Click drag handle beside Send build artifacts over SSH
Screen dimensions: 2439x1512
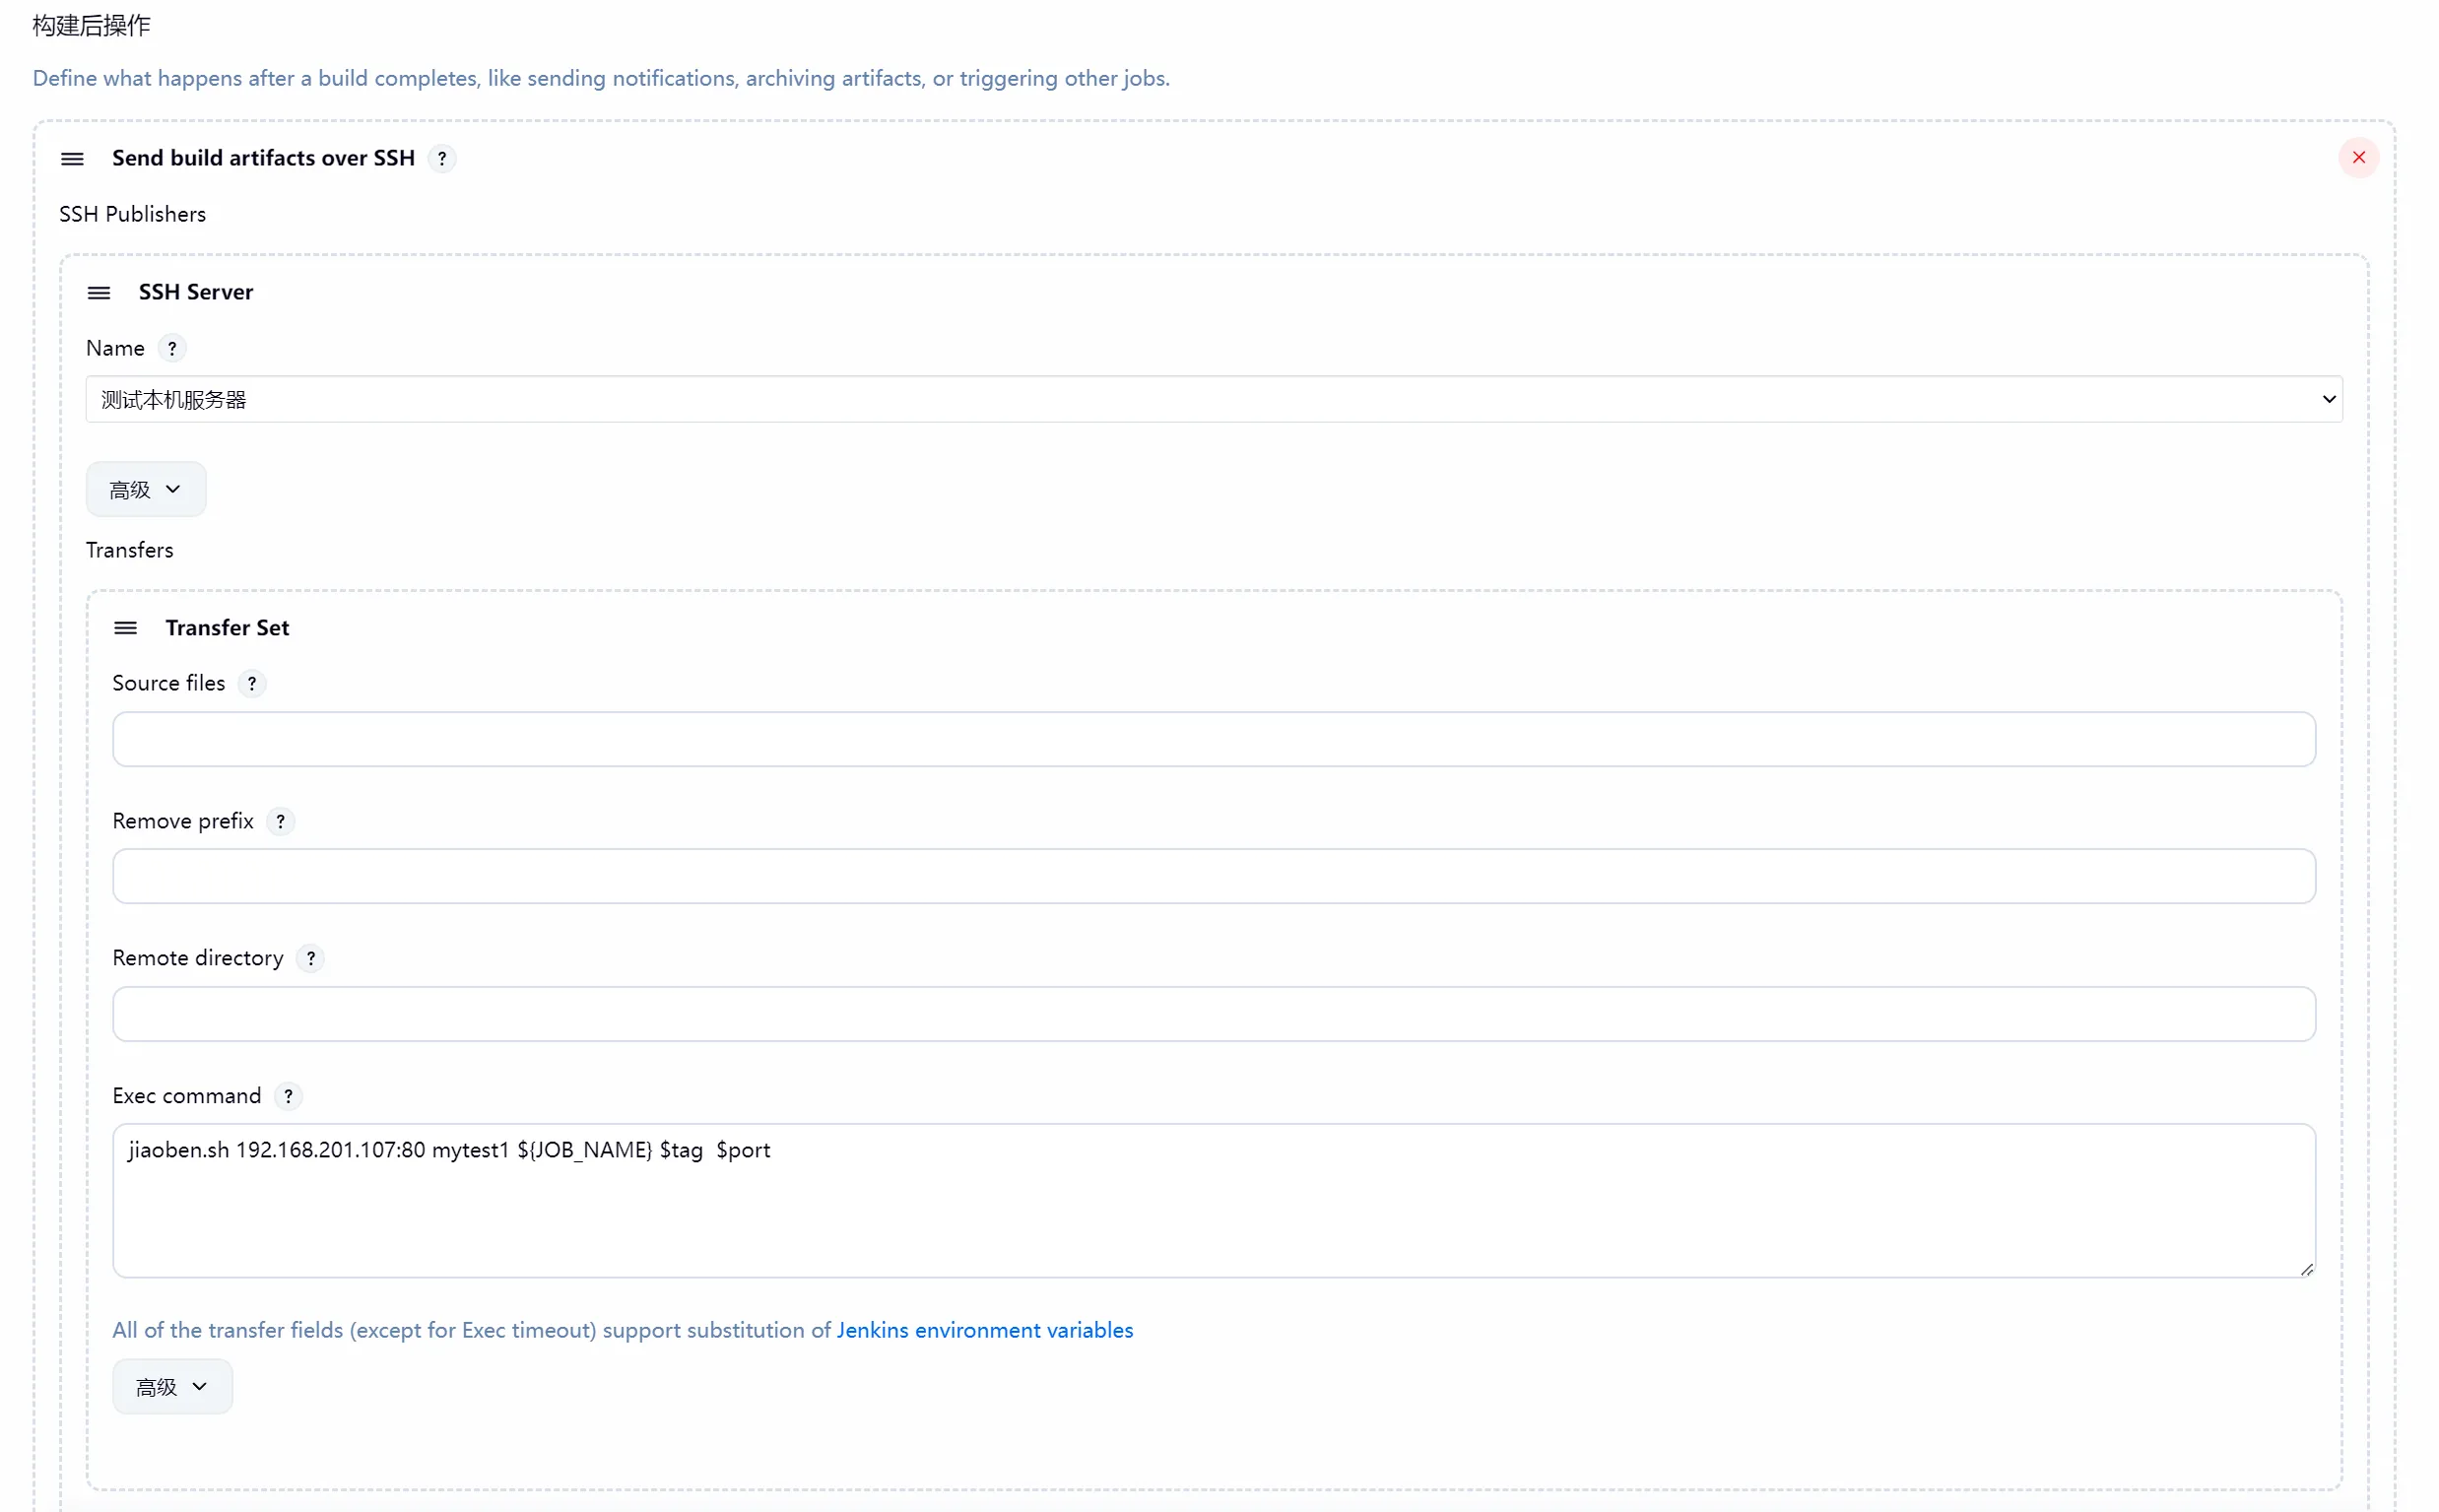pos(72,158)
